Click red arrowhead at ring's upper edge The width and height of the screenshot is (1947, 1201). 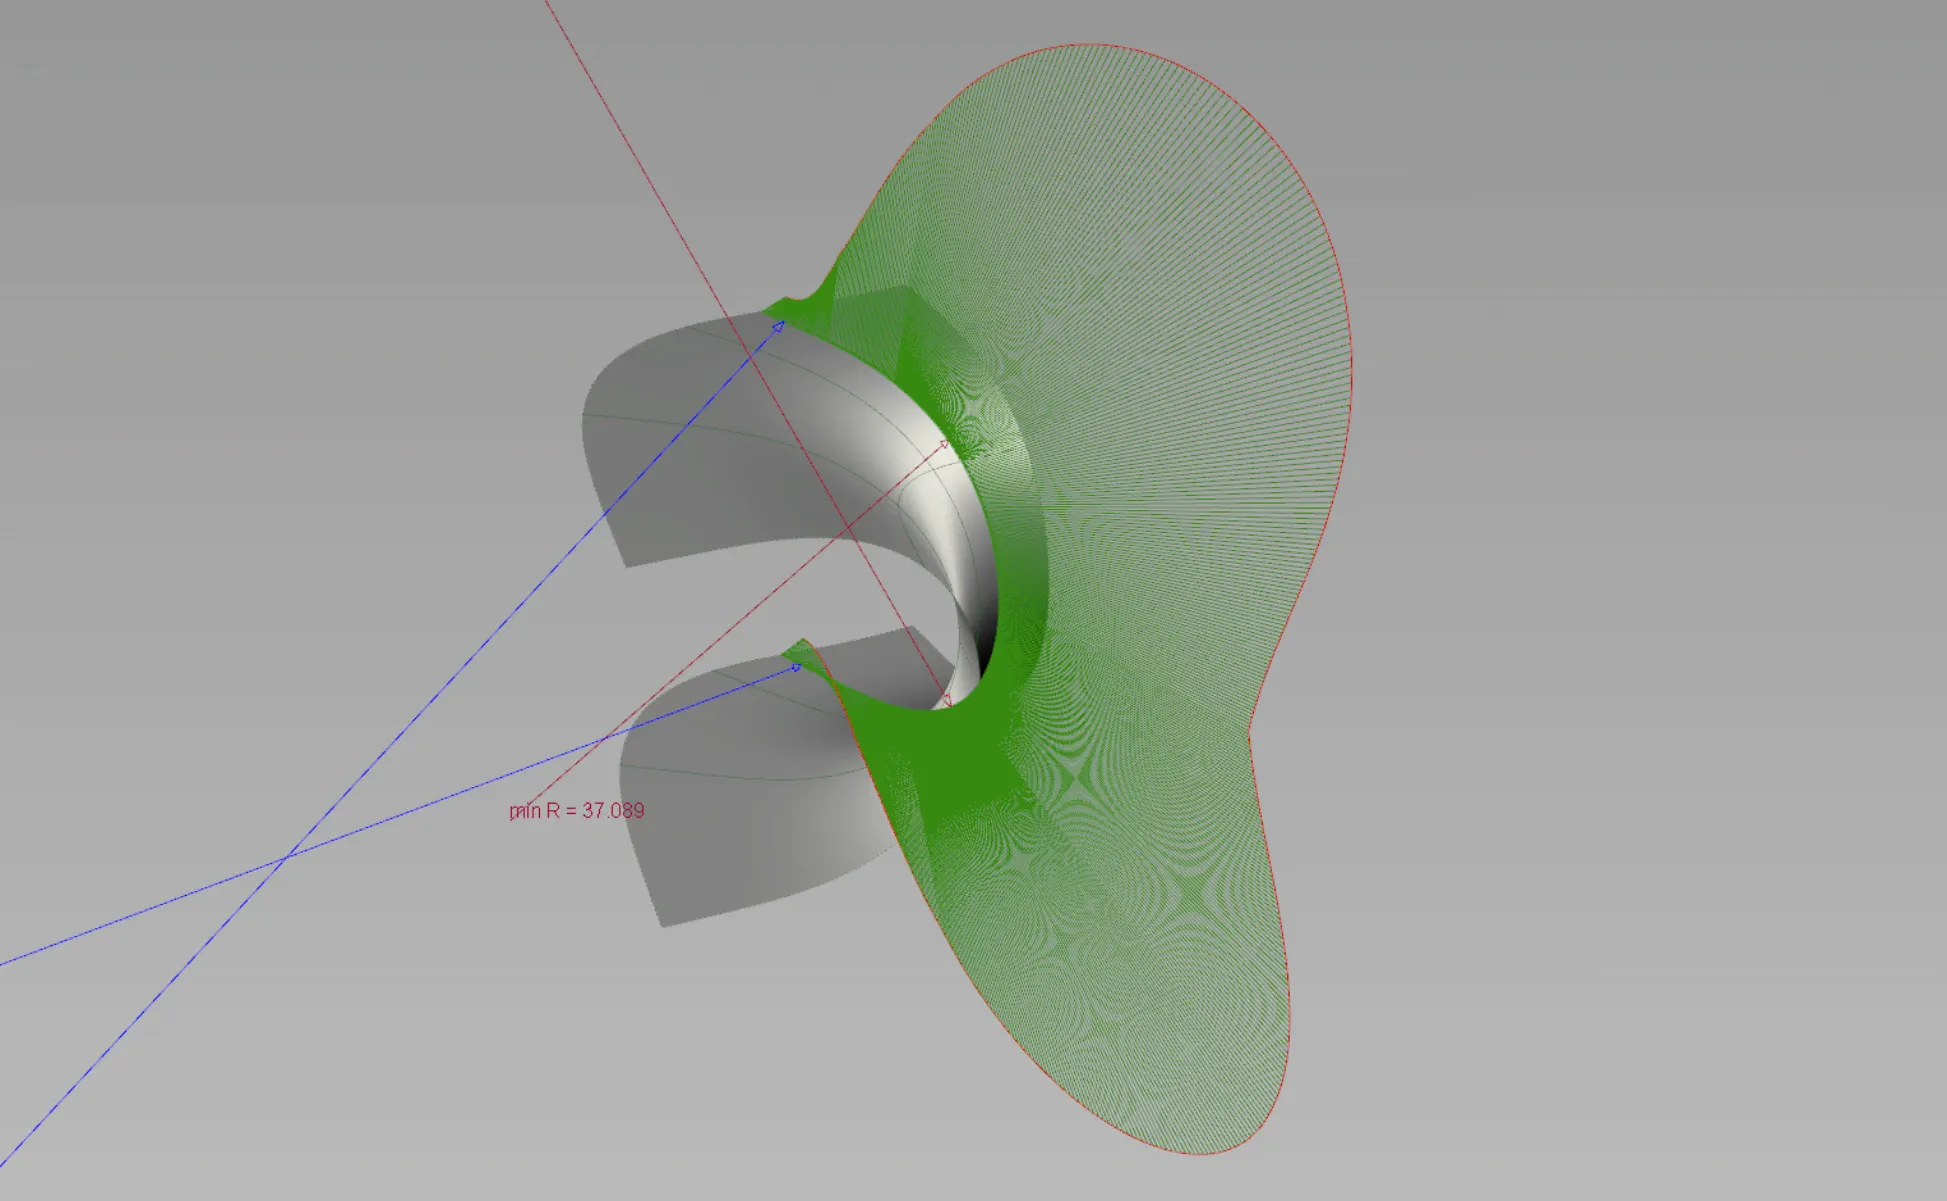(x=942, y=444)
